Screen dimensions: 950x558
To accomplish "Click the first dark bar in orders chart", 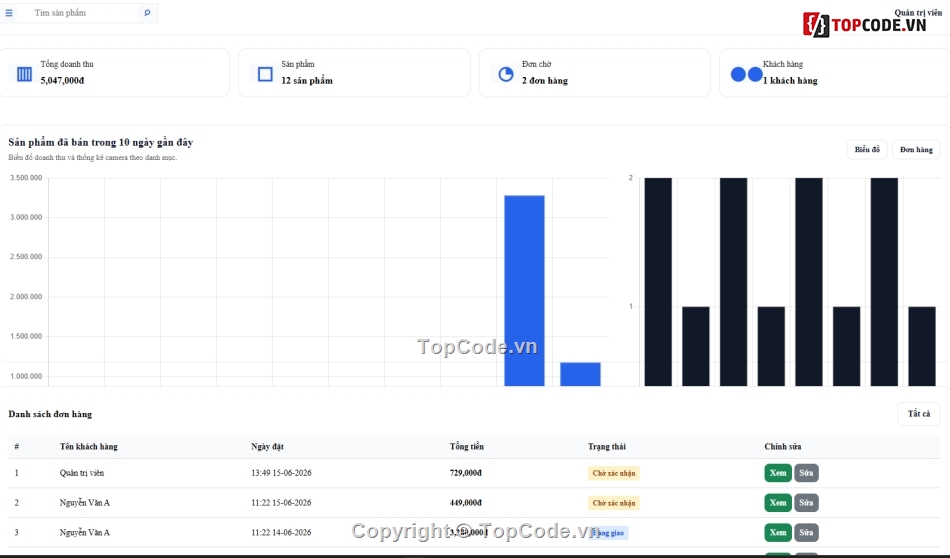I will click(x=658, y=282).
